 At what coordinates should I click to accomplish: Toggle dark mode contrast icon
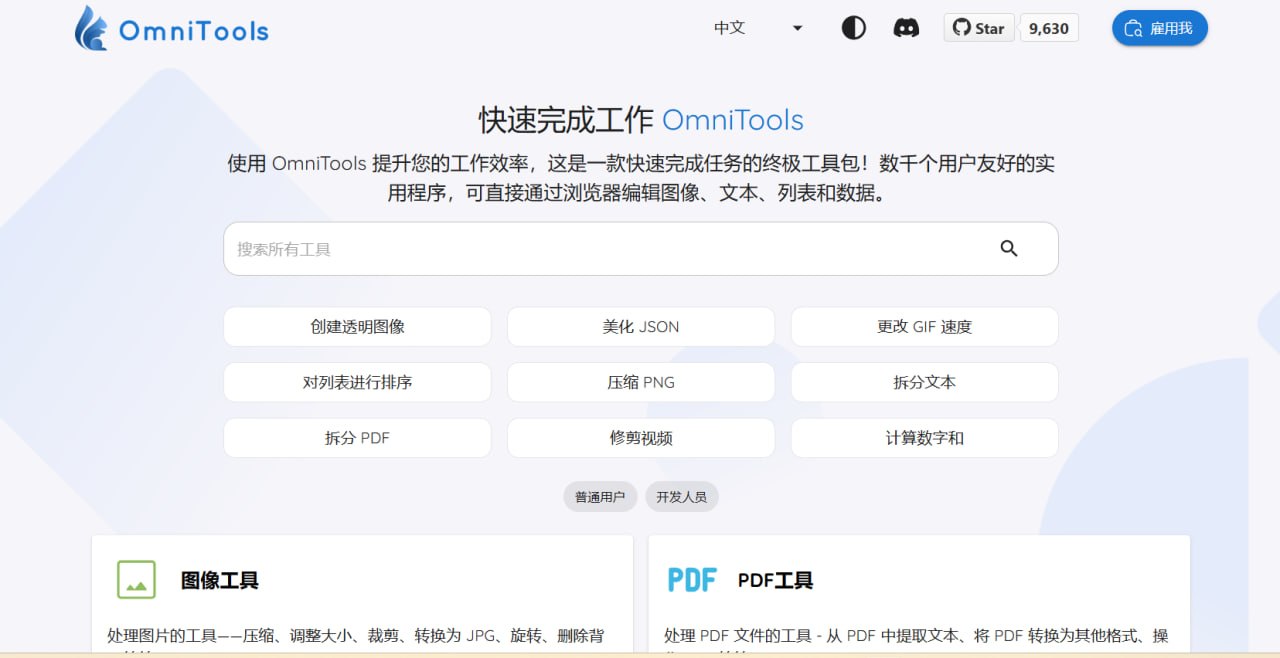(854, 28)
